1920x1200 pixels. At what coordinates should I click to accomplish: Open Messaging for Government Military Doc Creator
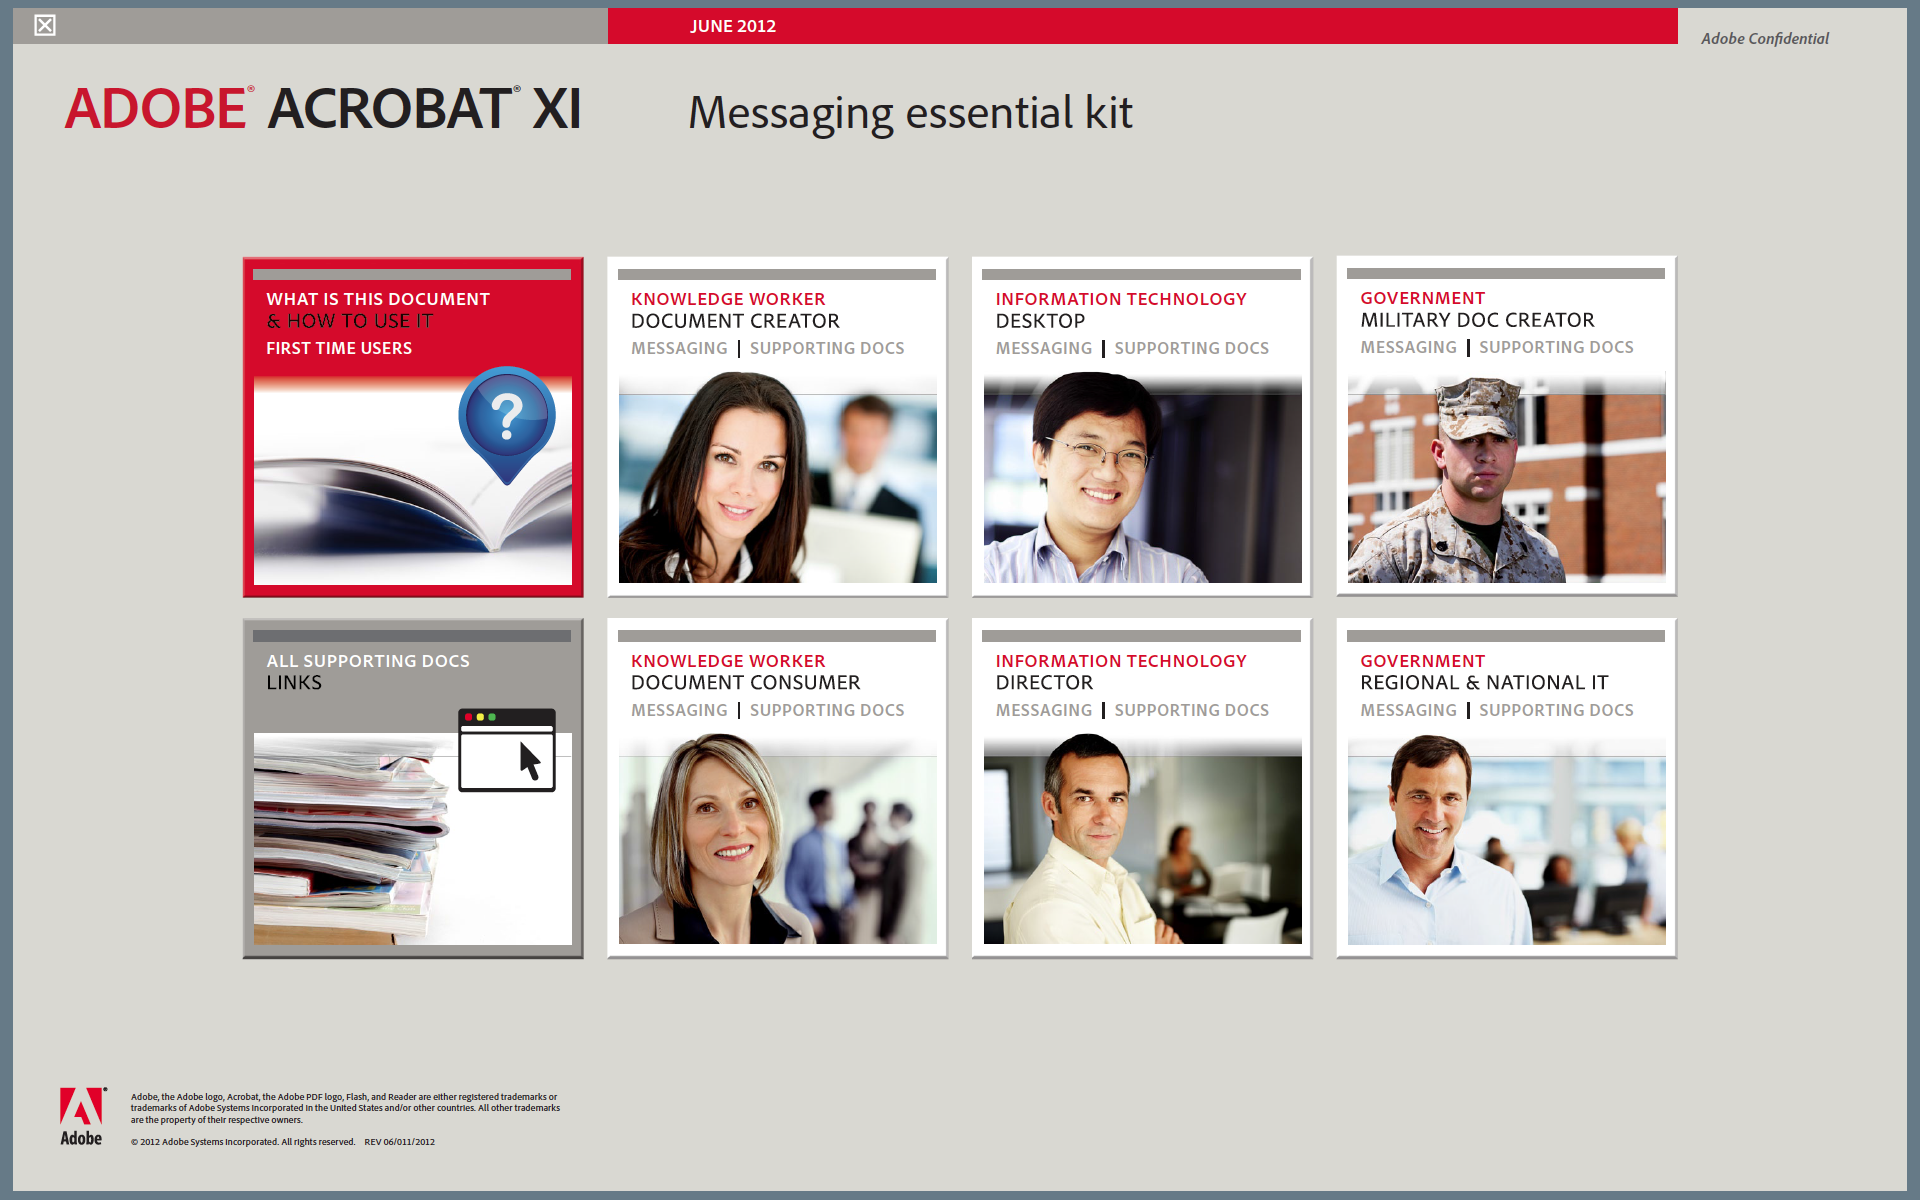[x=1408, y=347]
